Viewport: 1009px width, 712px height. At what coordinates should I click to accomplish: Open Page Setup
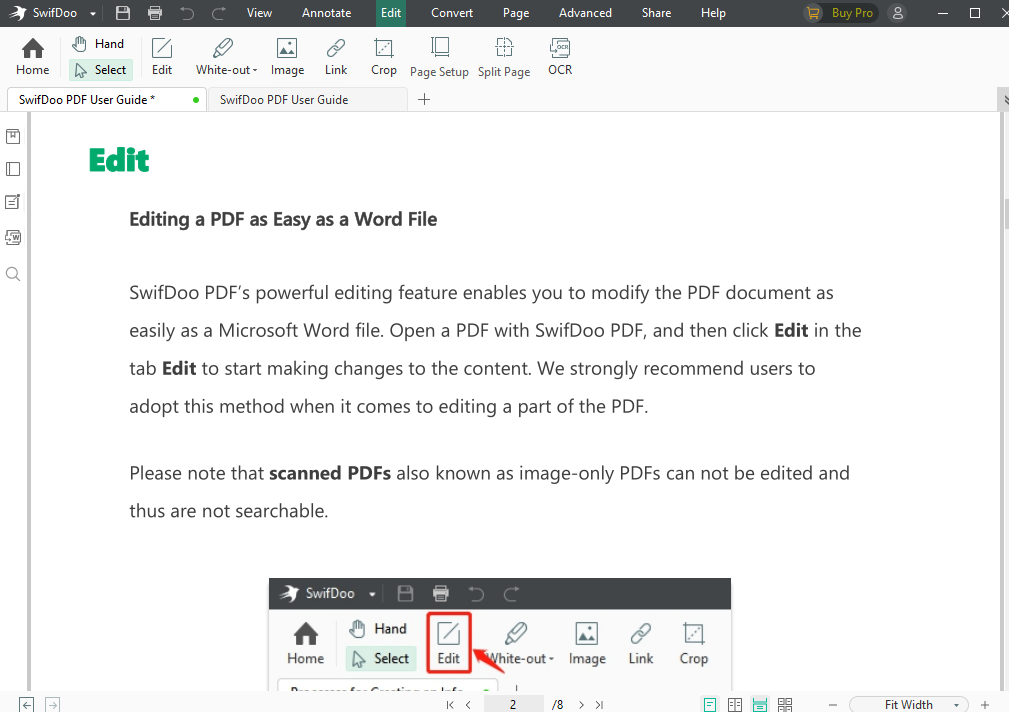pyautogui.click(x=440, y=57)
